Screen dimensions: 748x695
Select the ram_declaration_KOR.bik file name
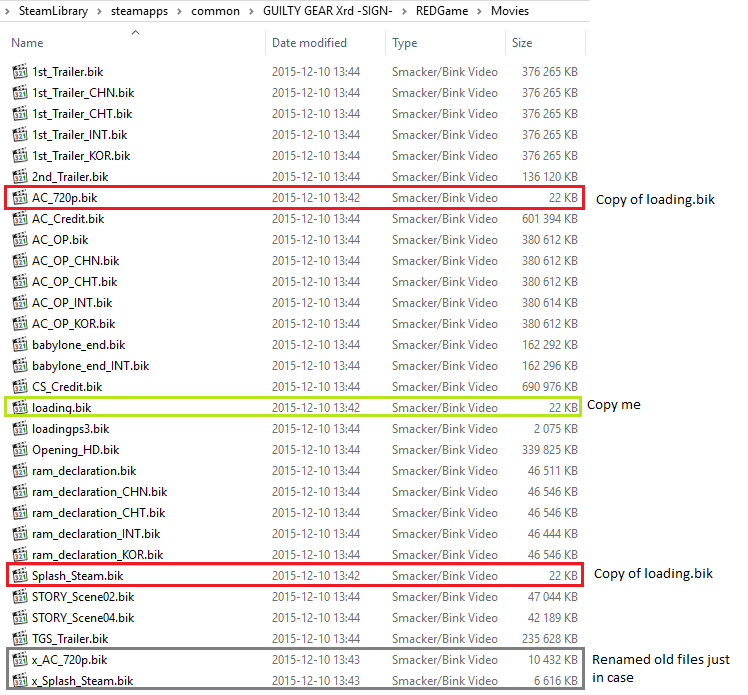(x=98, y=555)
